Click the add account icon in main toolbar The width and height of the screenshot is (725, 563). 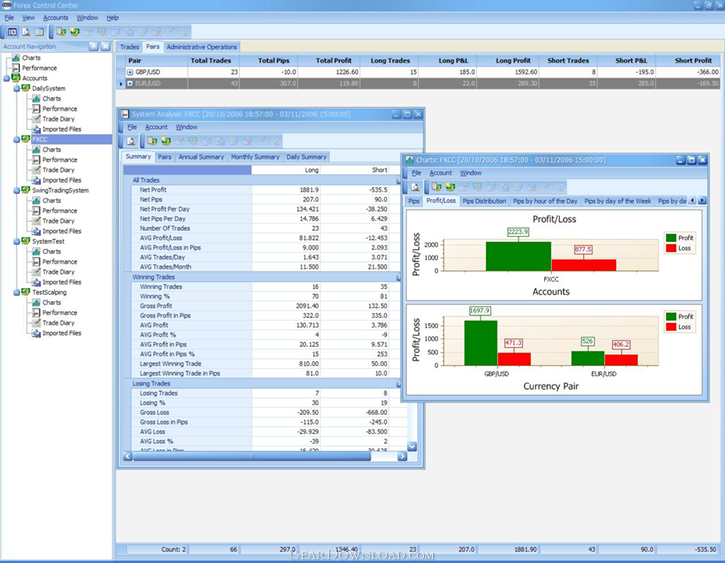click(61, 32)
